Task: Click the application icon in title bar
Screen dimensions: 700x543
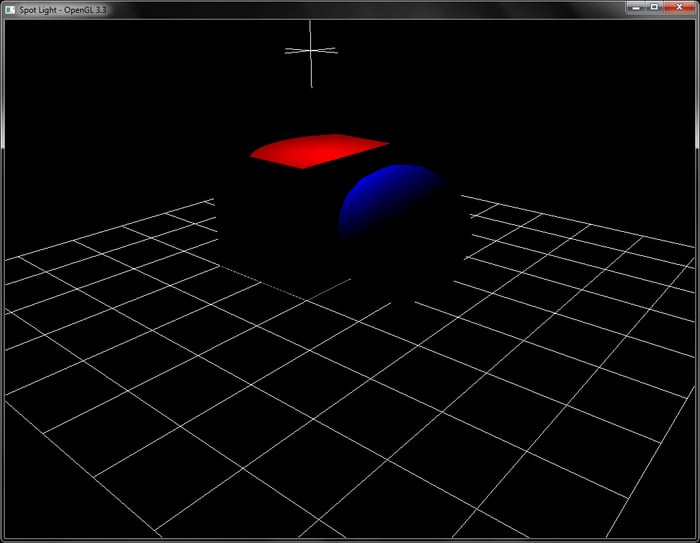Action: coord(10,9)
